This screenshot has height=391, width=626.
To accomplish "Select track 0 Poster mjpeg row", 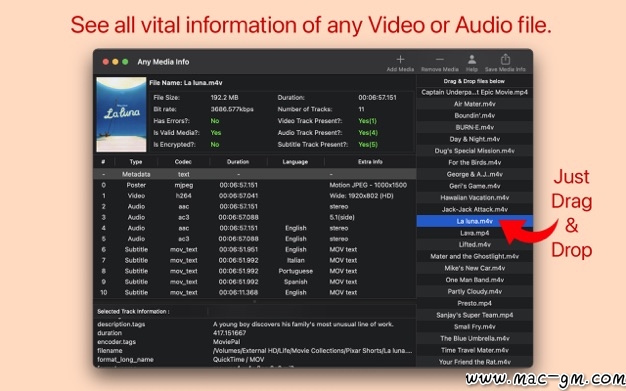I will (255, 185).
